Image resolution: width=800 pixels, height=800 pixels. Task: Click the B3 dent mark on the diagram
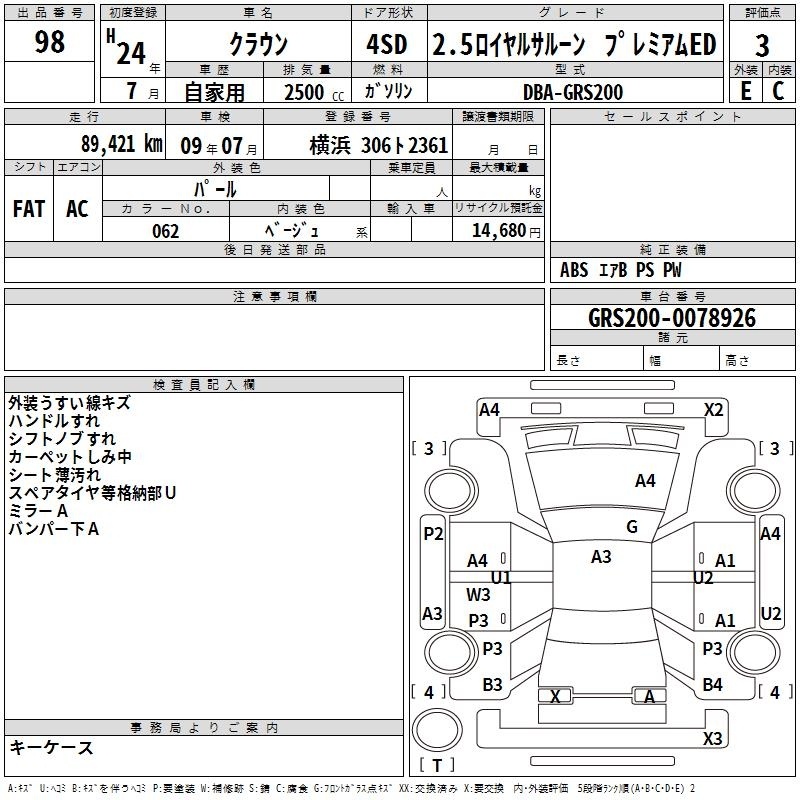(492, 685)
